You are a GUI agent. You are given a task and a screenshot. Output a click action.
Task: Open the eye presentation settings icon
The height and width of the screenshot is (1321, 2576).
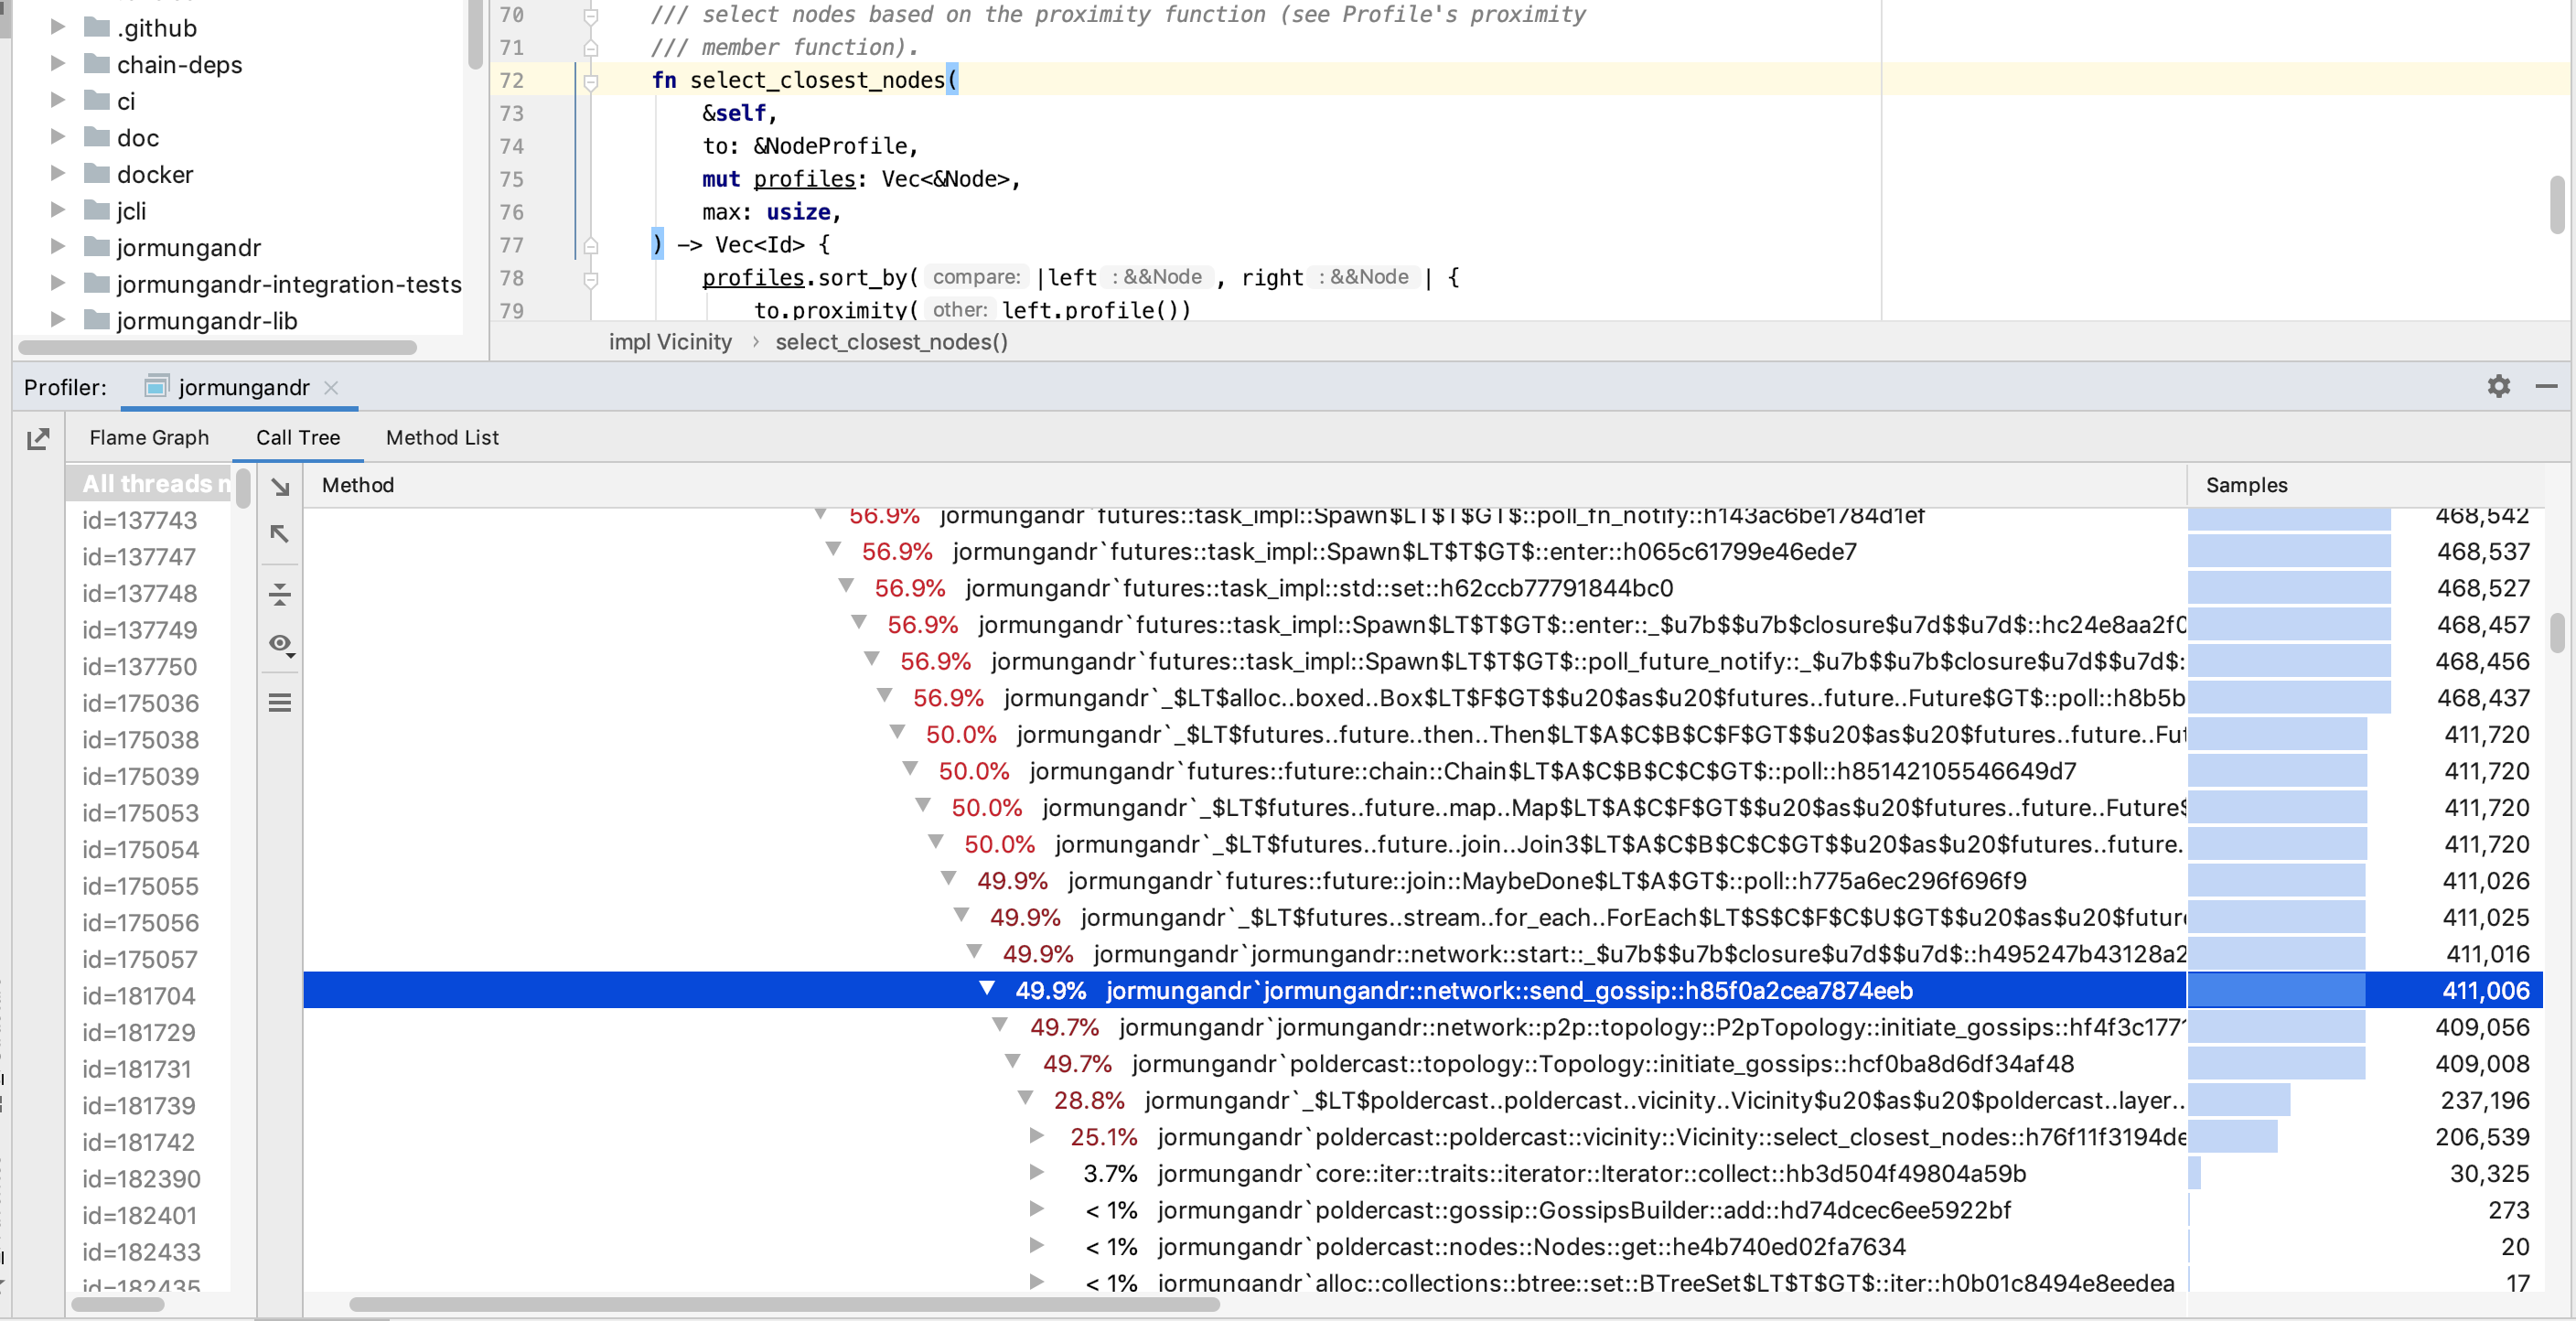coord(281,643)
